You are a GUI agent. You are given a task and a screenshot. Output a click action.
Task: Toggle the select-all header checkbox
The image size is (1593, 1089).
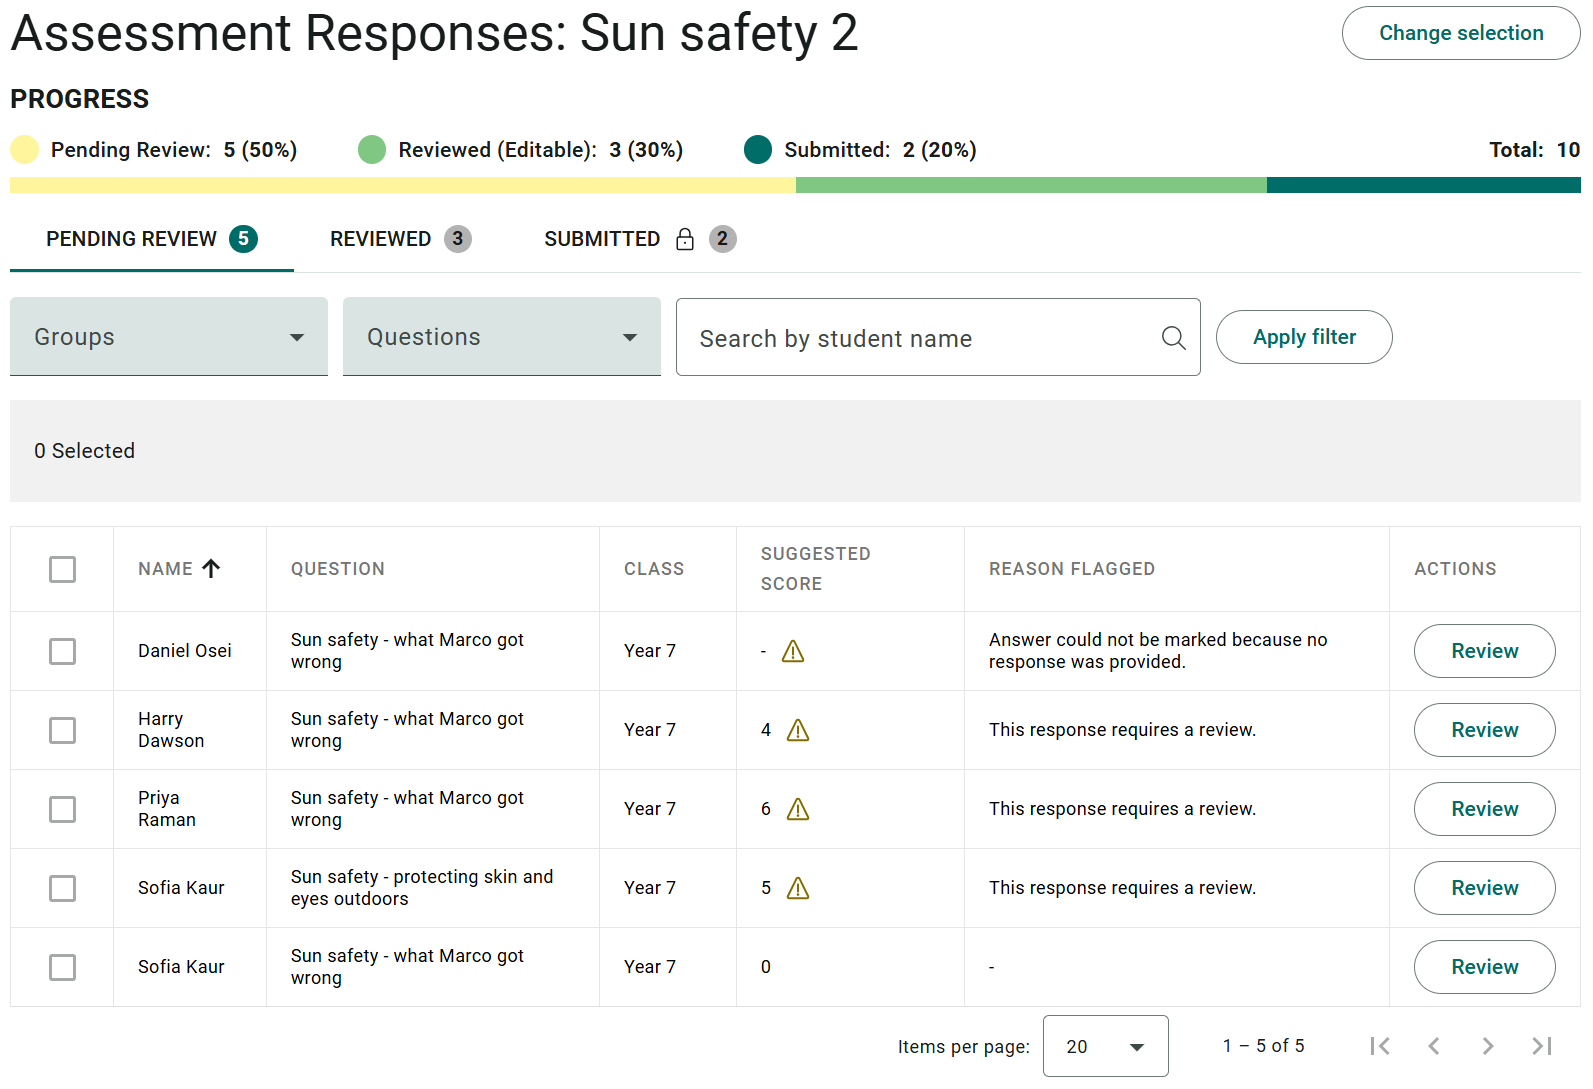62,569
